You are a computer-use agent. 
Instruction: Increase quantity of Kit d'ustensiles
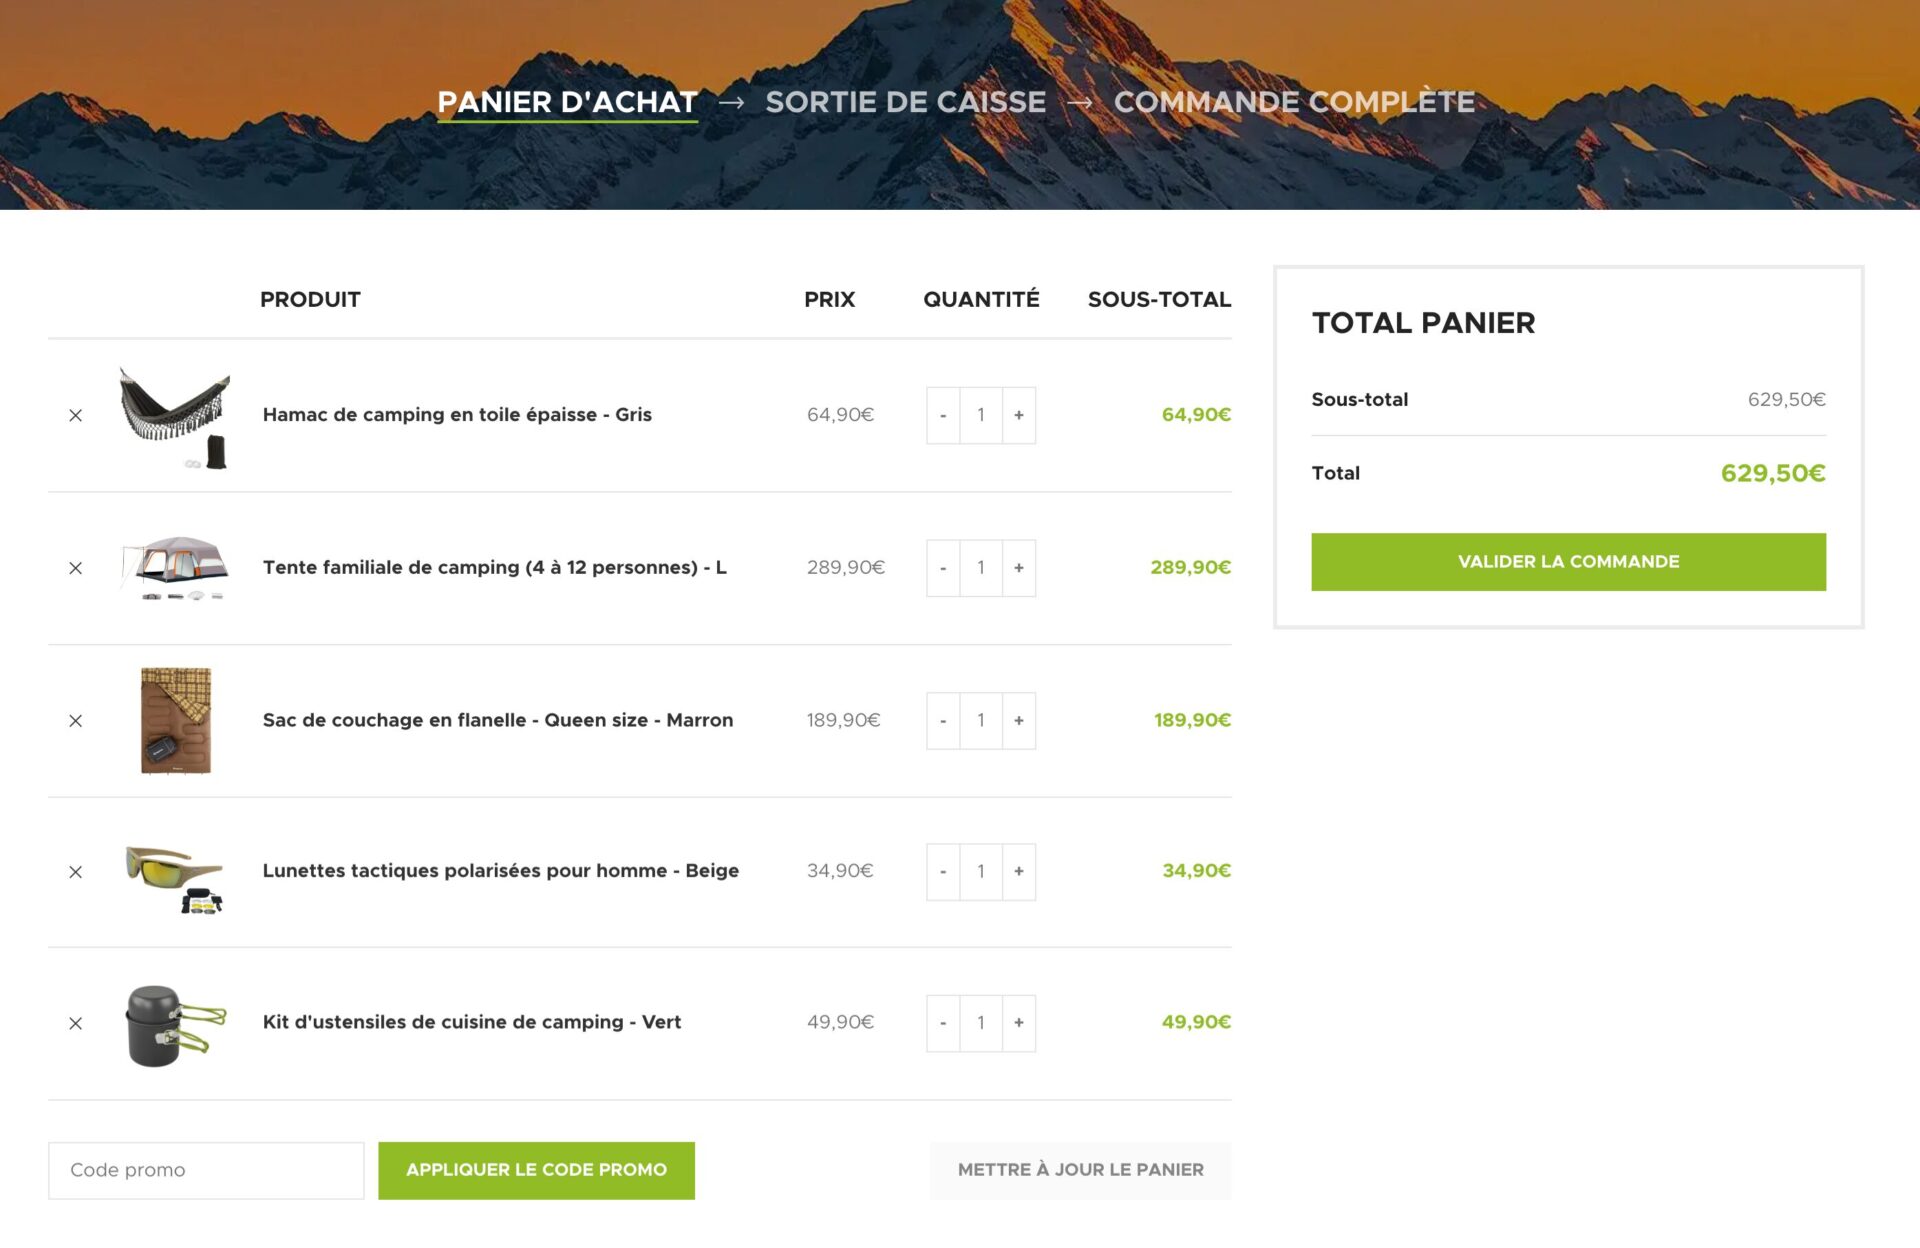pyautogui.click(x=1018, y=1023)
